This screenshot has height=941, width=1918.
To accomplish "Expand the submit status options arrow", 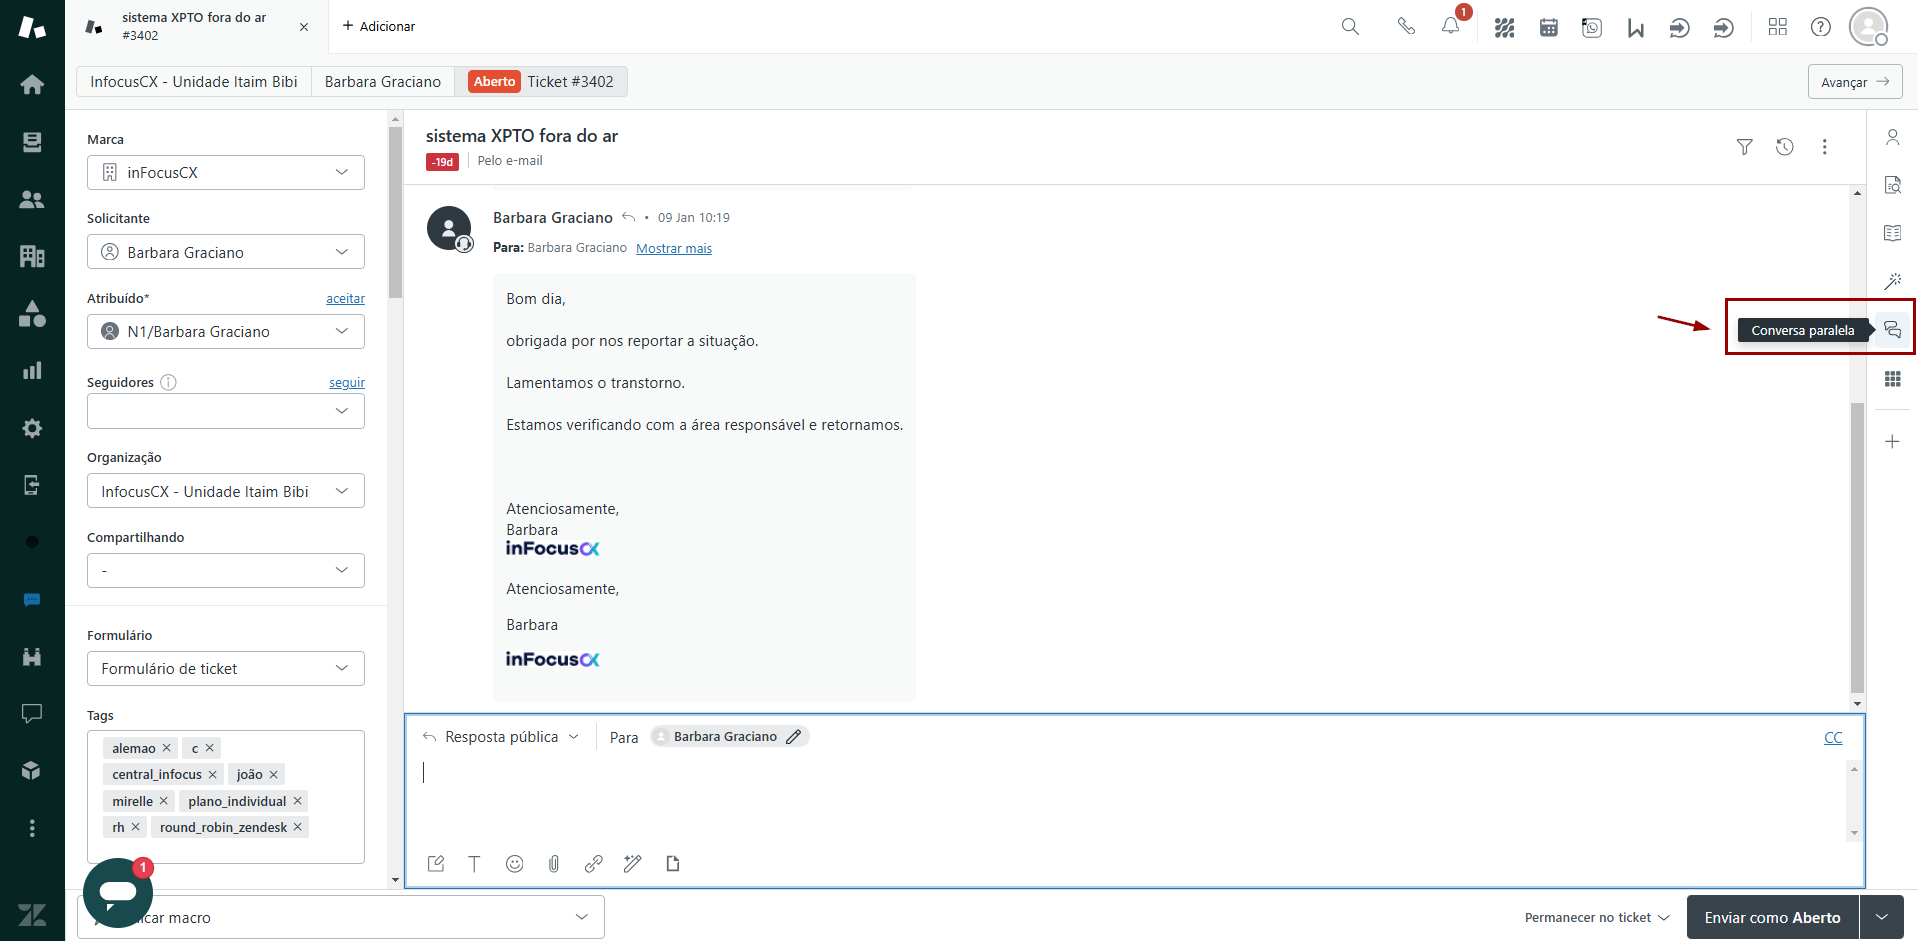I will tap(1881, 917).
